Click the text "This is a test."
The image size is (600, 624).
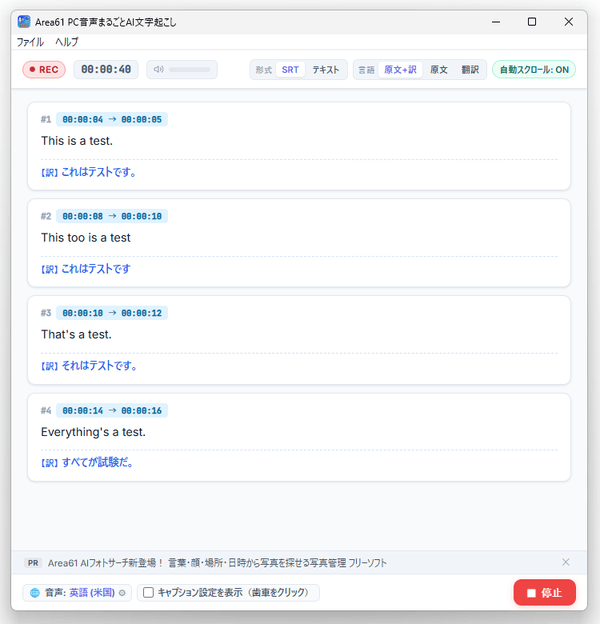77,141
